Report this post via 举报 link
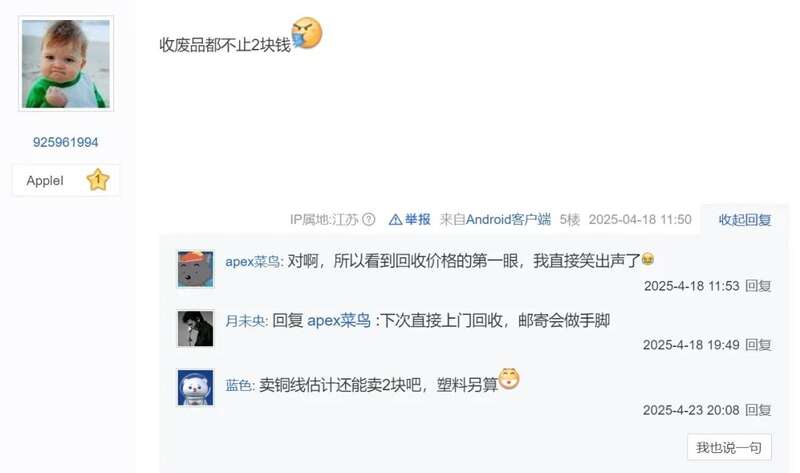Image resolution: width=800 pixels, height=473 pixels. click(x=417, y=219)
